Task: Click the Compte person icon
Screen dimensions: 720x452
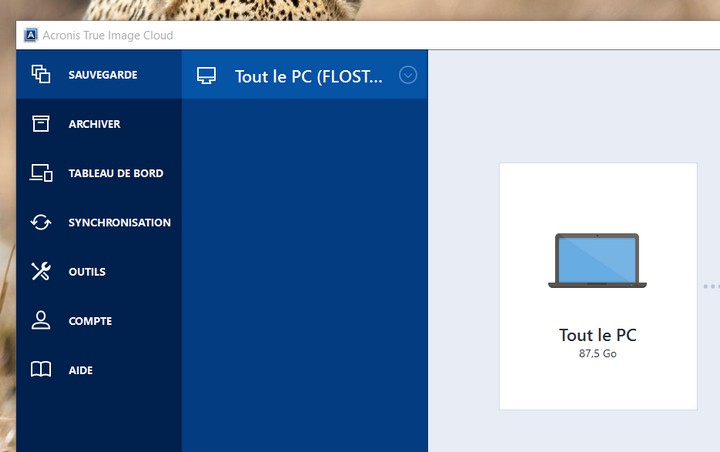Action: point(41,320)
